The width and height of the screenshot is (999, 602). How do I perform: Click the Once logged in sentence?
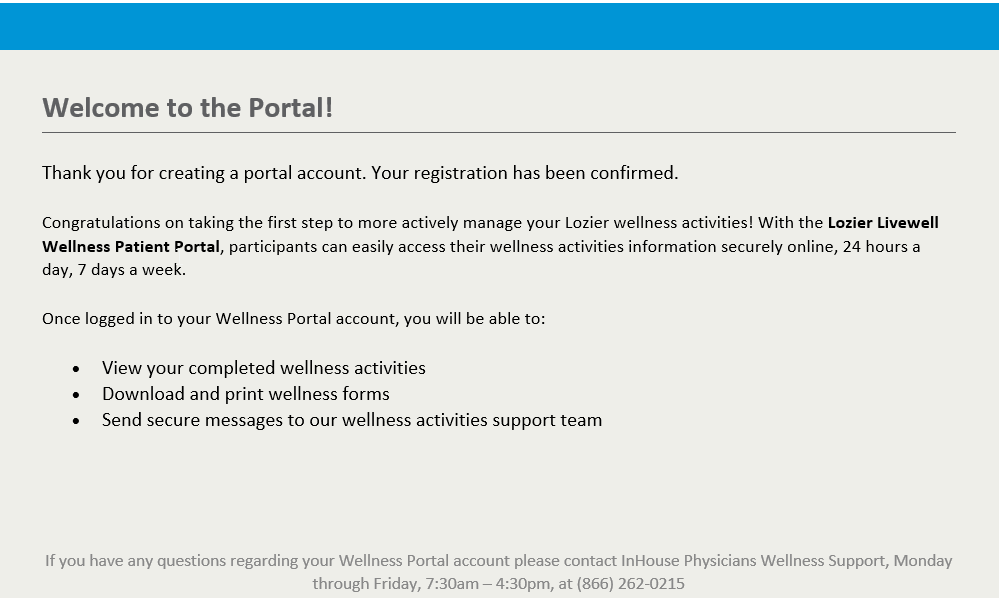pos(294,319)
